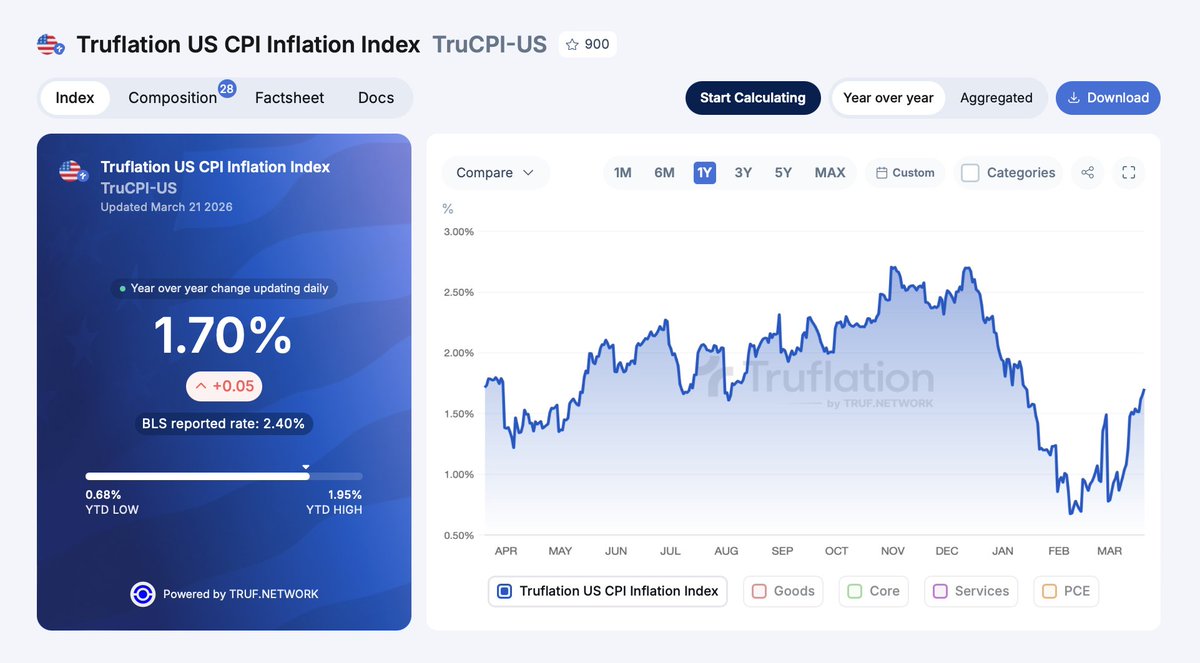Select the 5Y time range
This screenshot has width=1200, height=663.
783,173
